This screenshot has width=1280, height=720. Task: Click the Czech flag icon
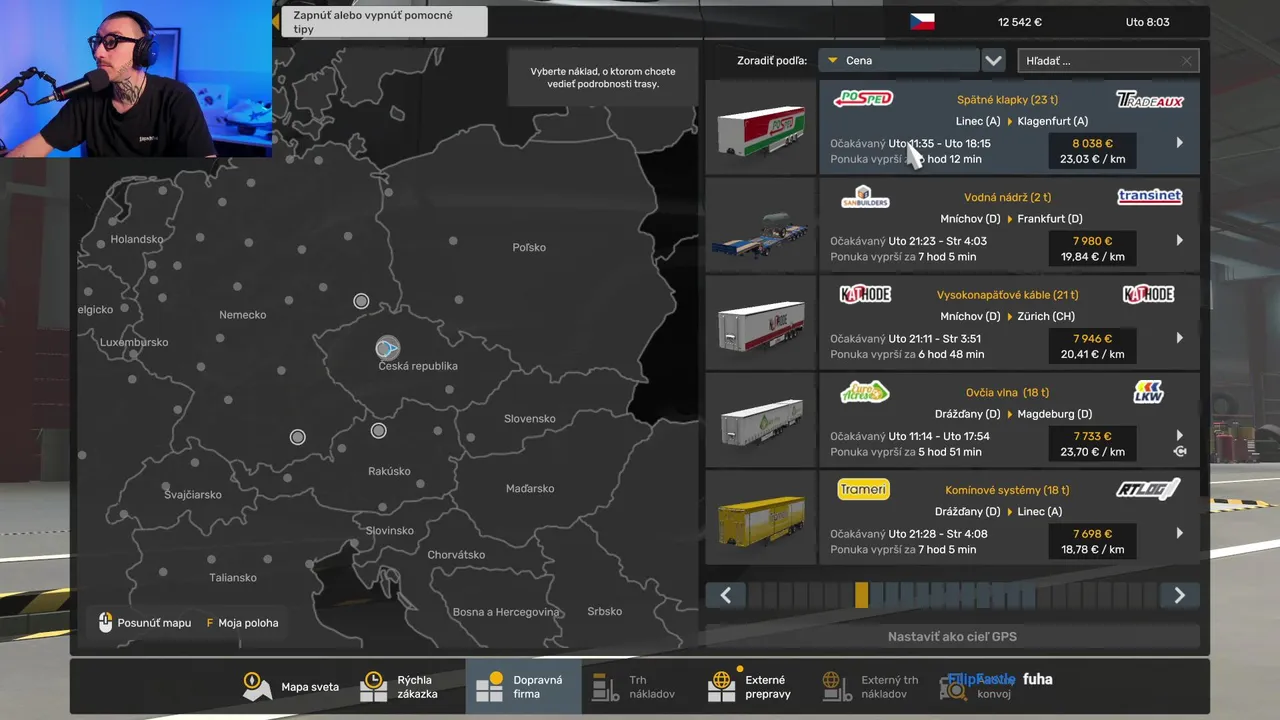pyautogui.click(x=922, y=21)
